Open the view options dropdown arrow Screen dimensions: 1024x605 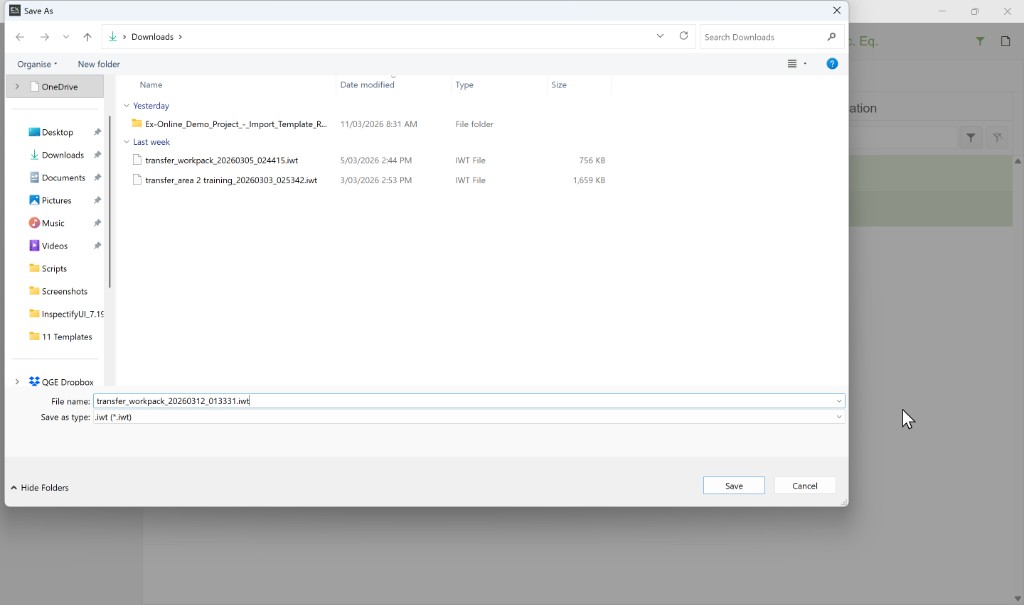pyautogui.click(x=805, y=64)
